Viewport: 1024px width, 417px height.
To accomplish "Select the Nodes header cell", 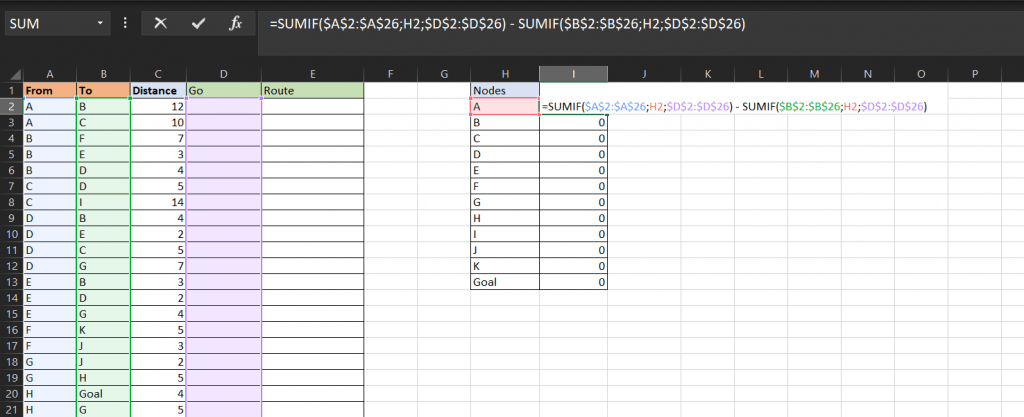I will 504,91.
